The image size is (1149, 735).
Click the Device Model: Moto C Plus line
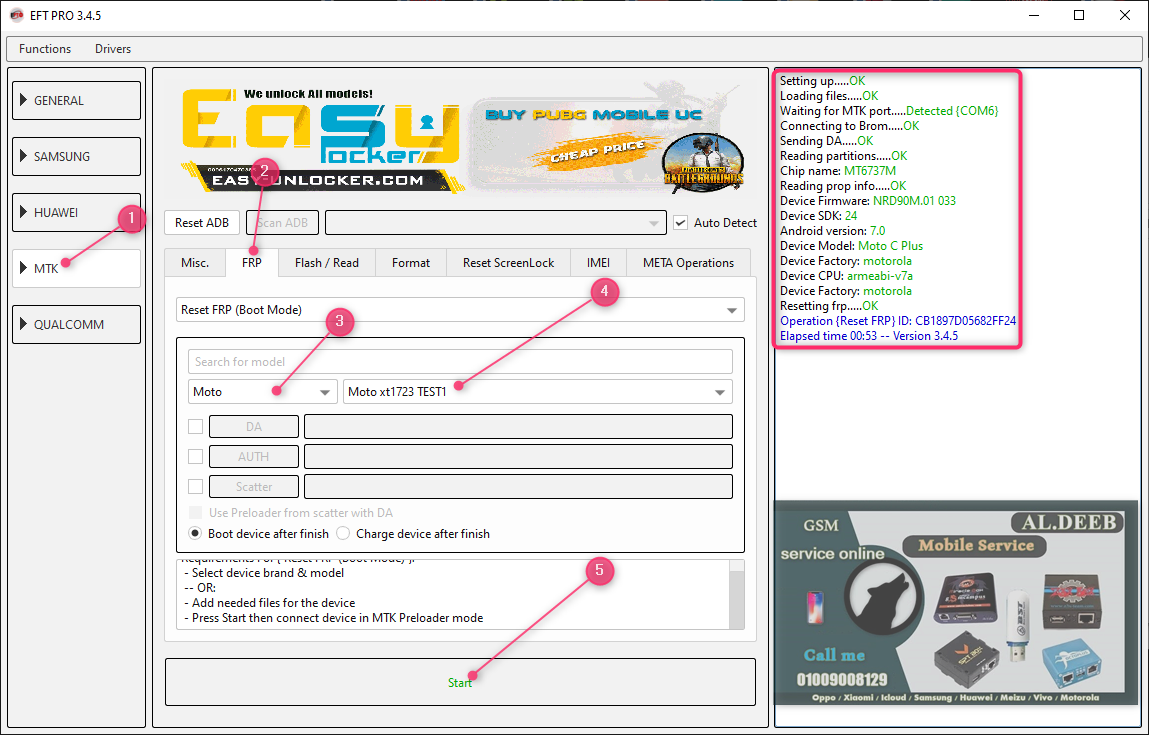[x=851, y=245]
